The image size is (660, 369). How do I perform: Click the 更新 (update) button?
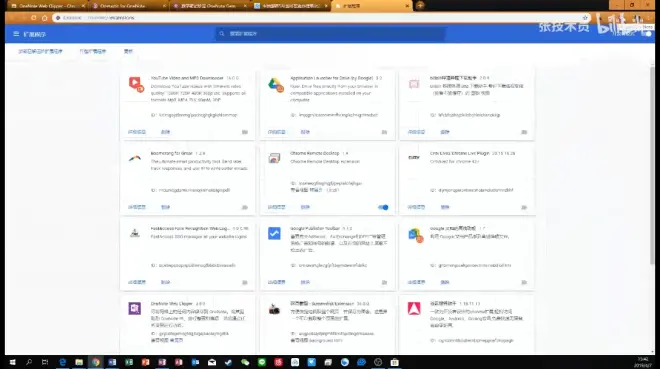click(x=128, y=51)
